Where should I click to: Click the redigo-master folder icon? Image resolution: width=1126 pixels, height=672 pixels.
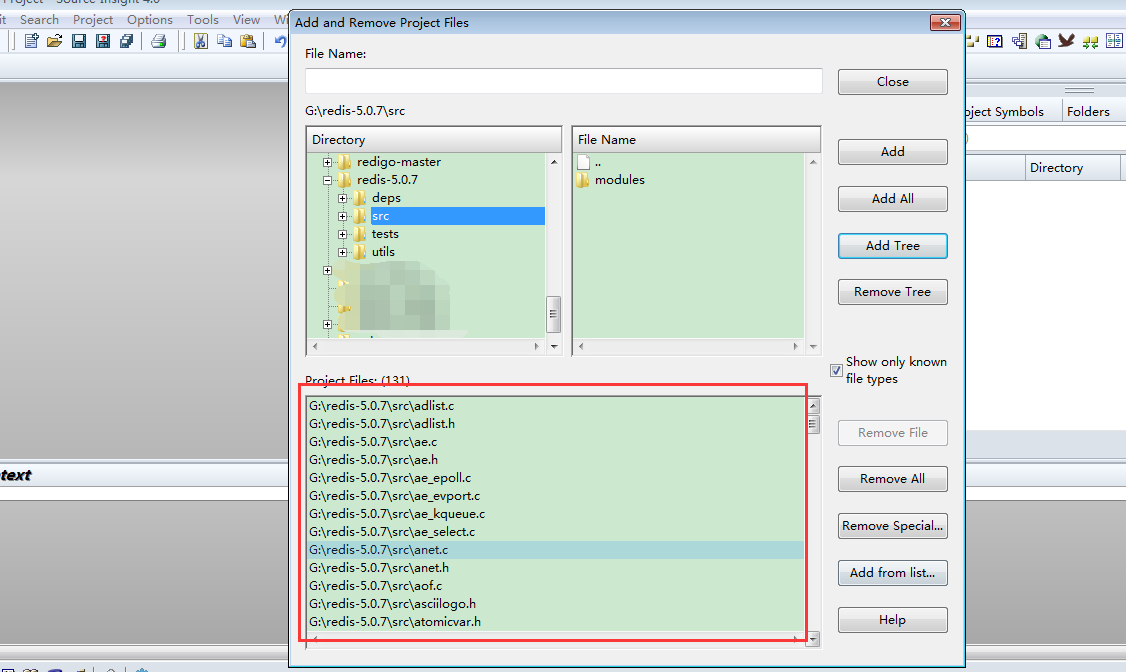[345, 162]
